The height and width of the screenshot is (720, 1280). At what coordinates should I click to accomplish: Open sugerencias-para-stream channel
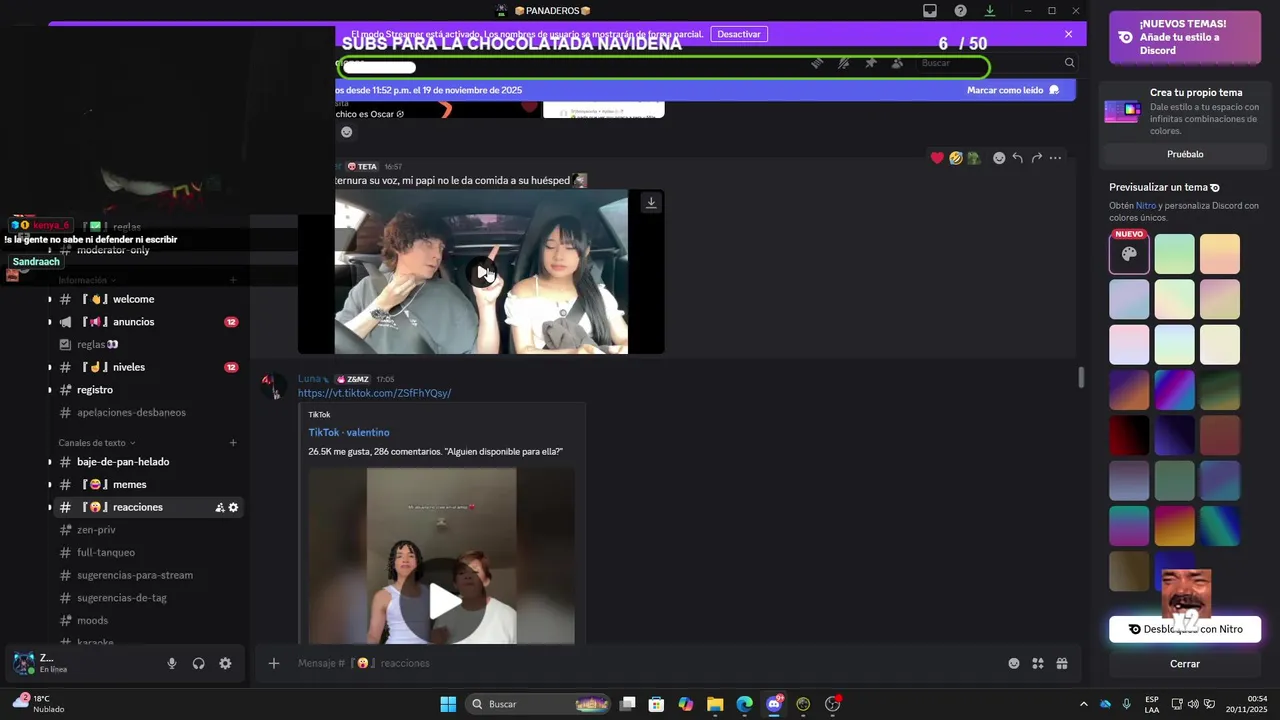pyautogui.click(x=147, y=575)
